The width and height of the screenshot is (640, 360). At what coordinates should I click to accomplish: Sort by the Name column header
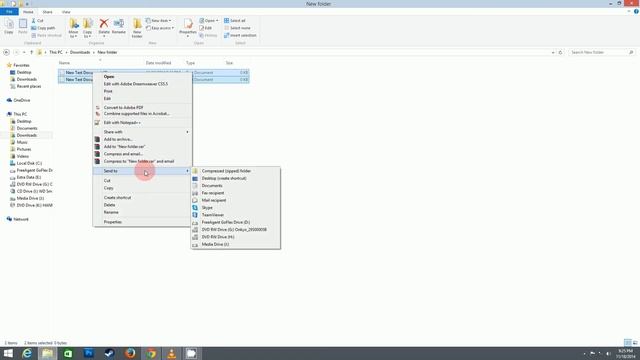pos(64,63)
